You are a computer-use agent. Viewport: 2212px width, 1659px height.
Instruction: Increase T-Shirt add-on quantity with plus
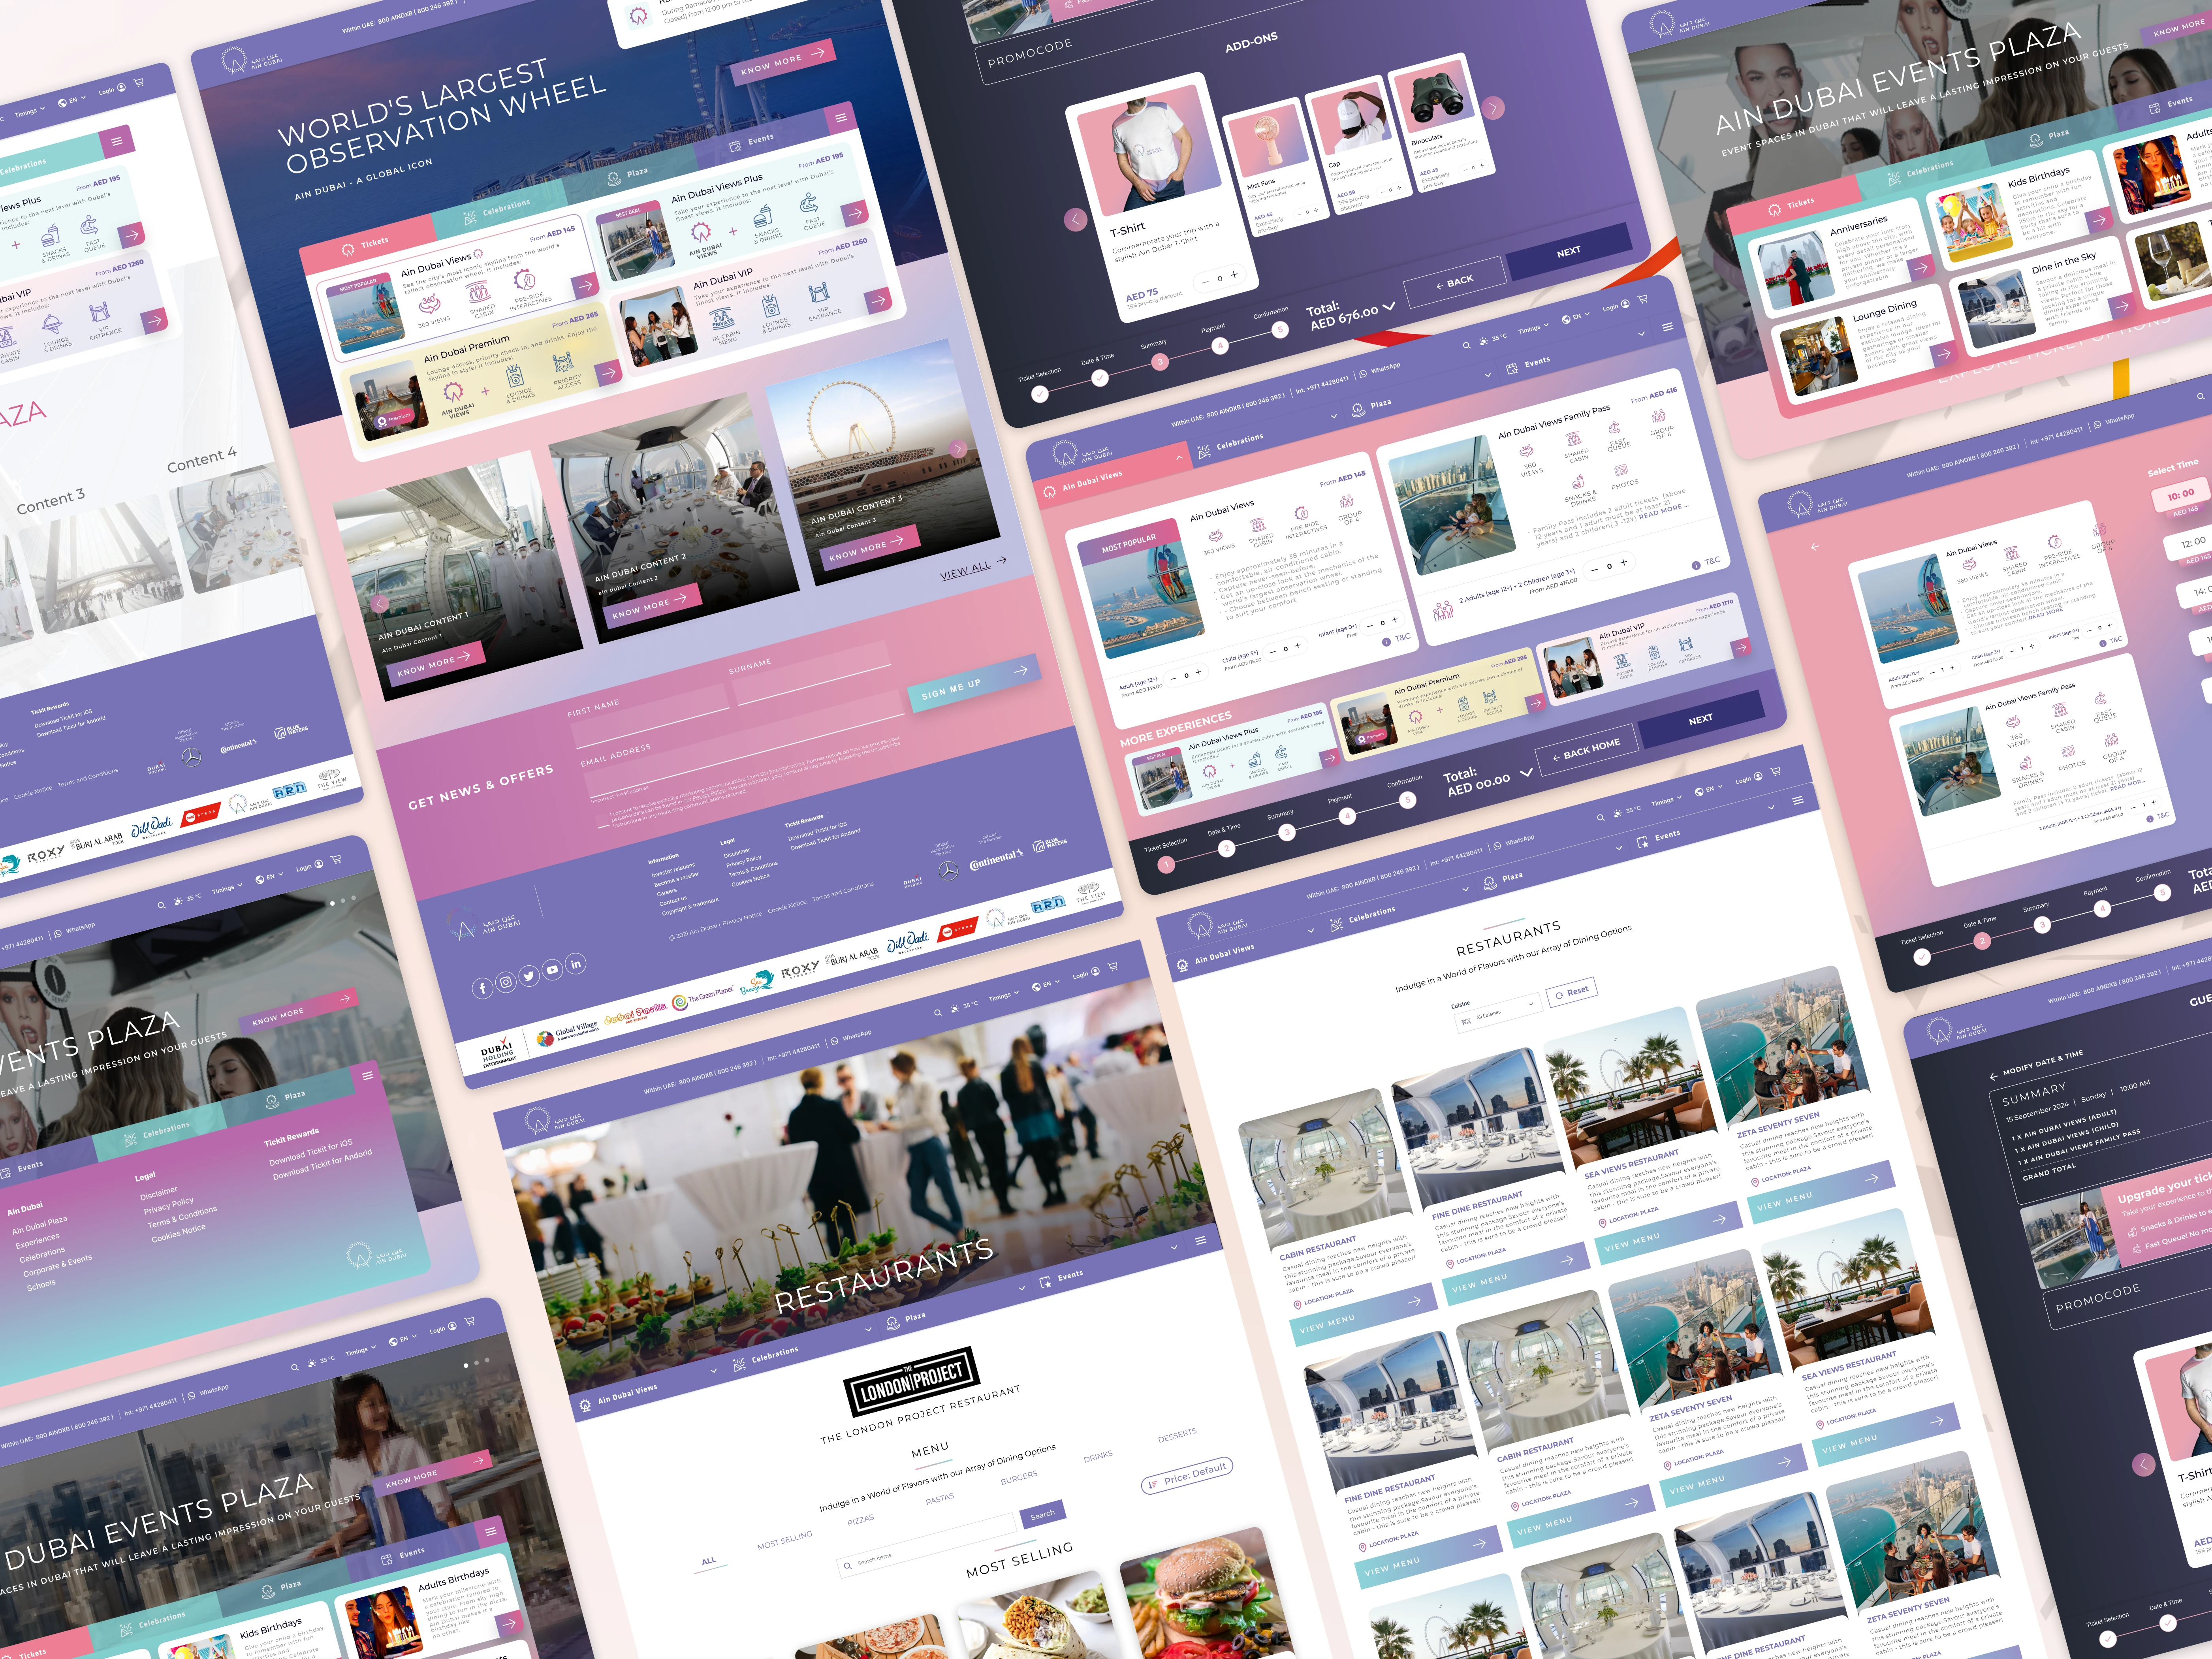(1234, 275)
